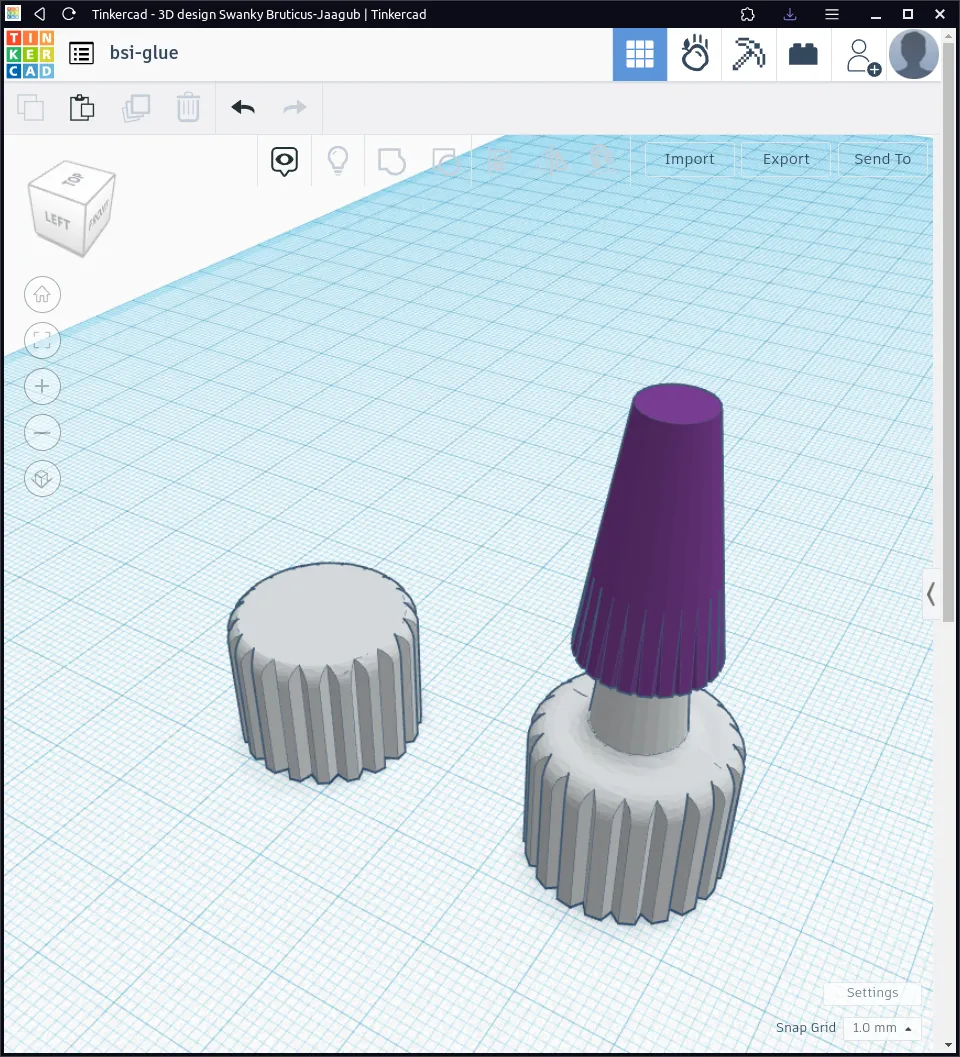The height and width of the screenshot is (1057, 960).
Task: Select the 3D design grid view
Action: 639,55
